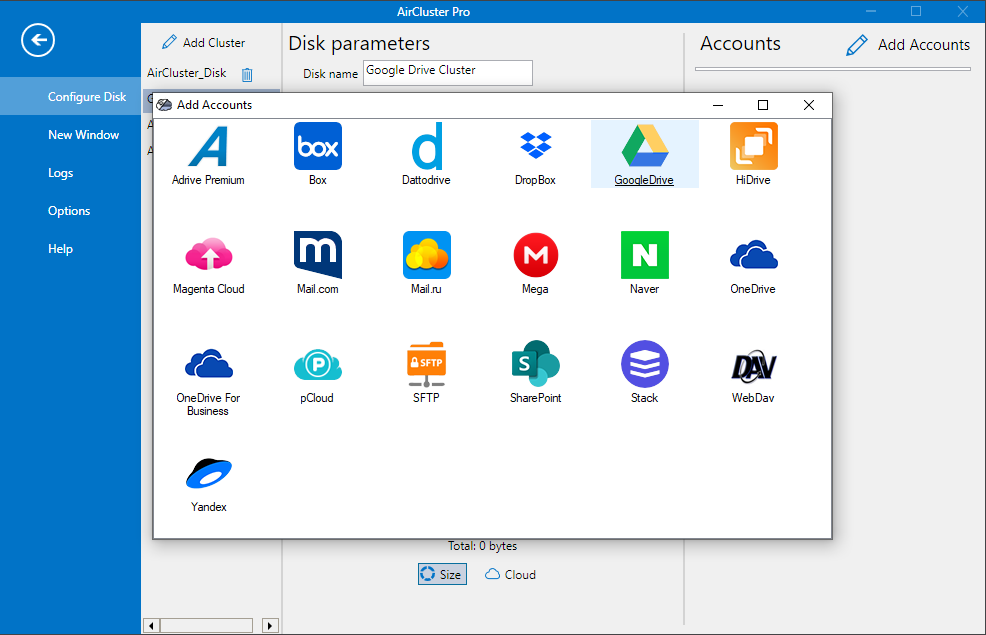This screenshot has height=635, width=986.
Task: Pick the SFTP icon
Action: click(426, 364)
